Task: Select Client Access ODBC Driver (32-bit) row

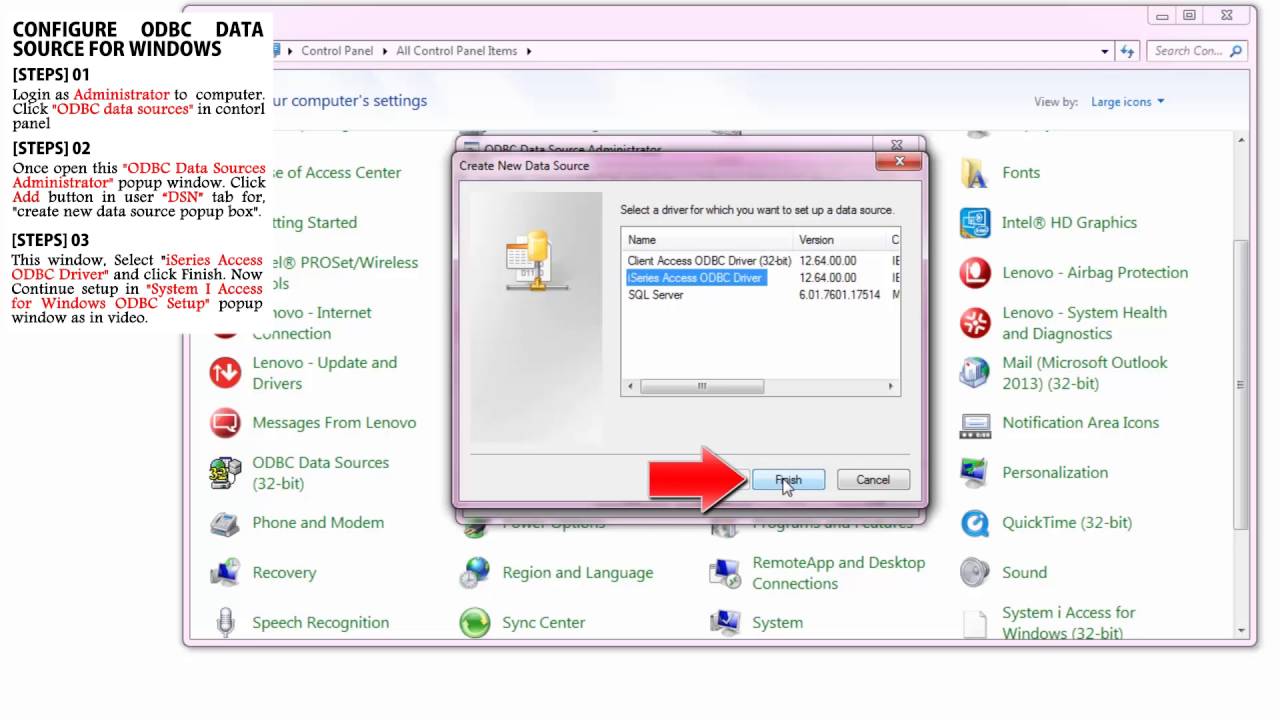Action: (x=709, y=260)
